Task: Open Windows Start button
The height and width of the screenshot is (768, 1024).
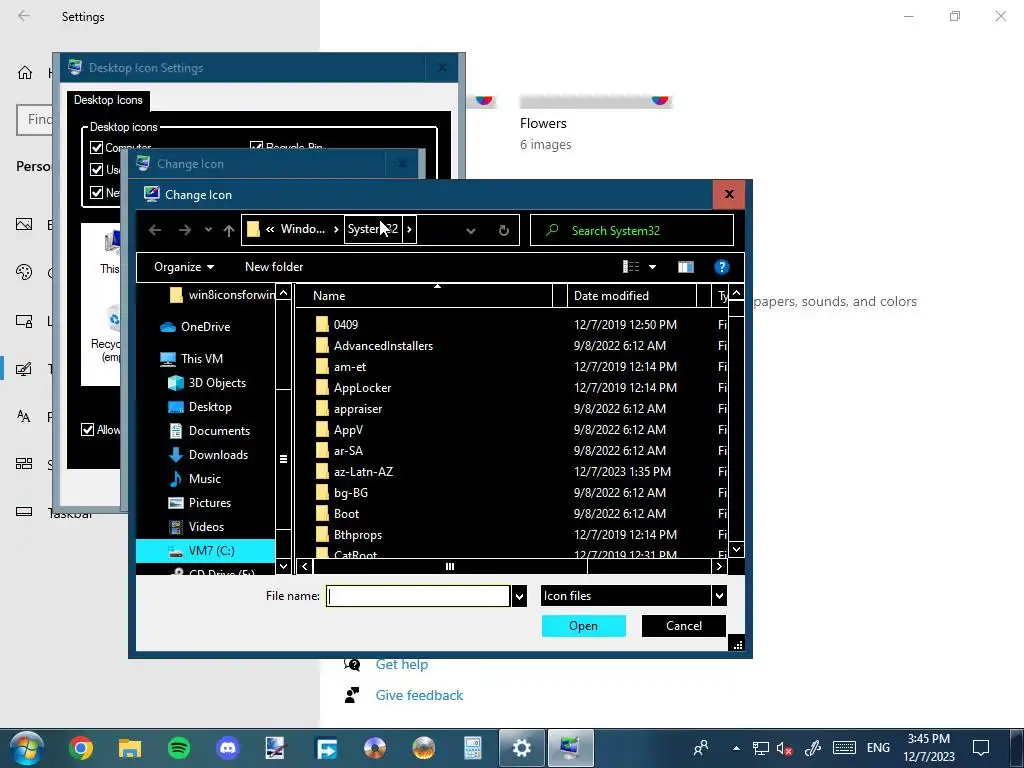Action: click(27, 748)
